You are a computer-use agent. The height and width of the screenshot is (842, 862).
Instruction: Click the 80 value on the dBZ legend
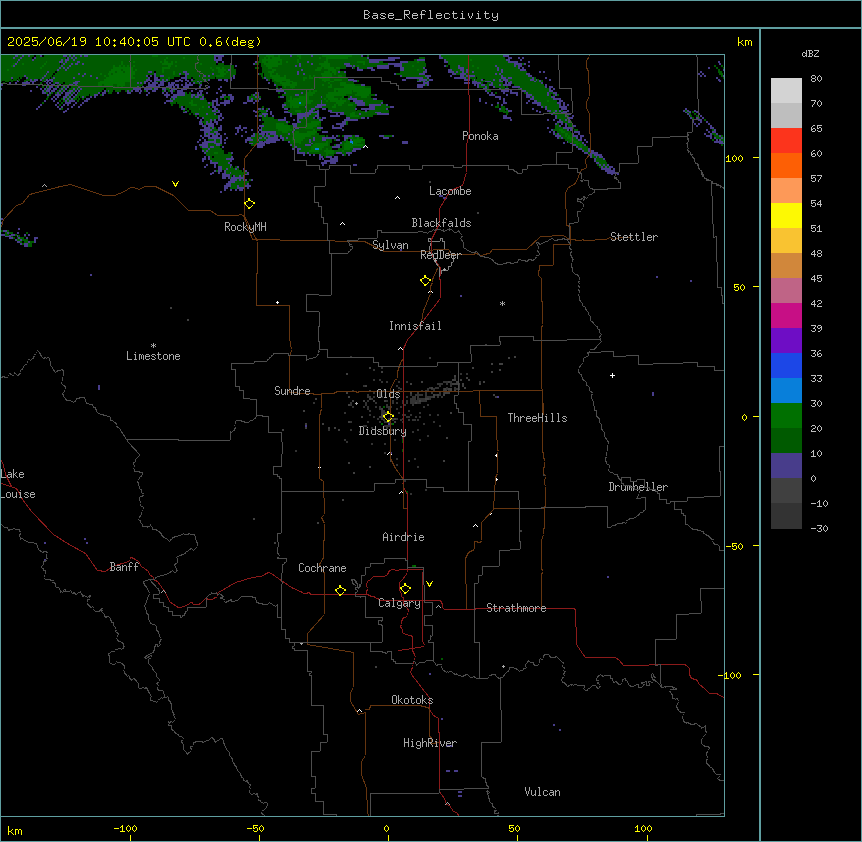(816, 79)
